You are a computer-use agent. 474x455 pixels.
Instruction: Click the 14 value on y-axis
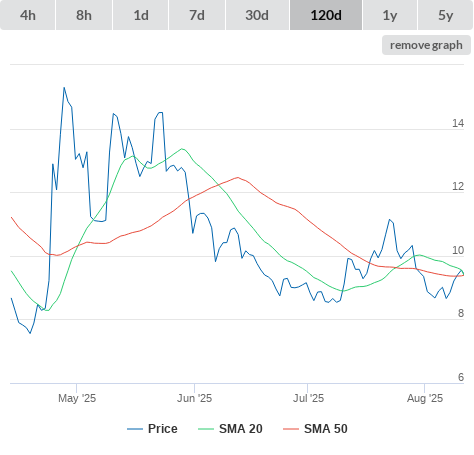tap(458, 123)
